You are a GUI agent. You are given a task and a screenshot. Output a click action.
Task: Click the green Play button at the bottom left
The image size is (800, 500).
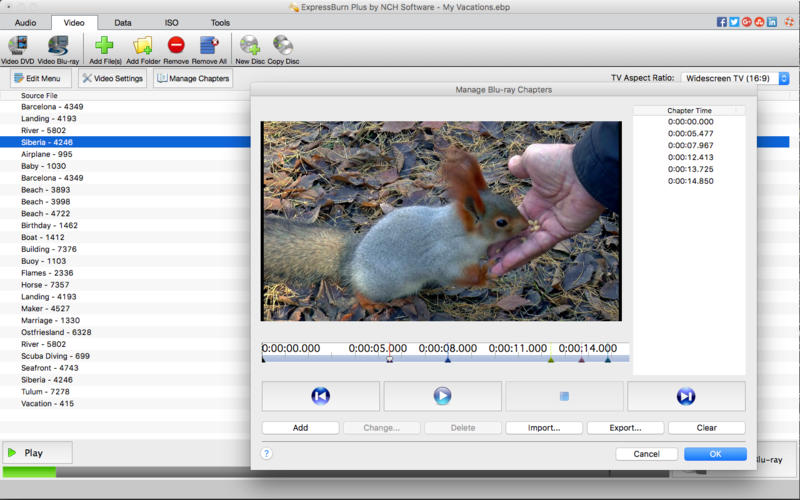tap(37, 453)
